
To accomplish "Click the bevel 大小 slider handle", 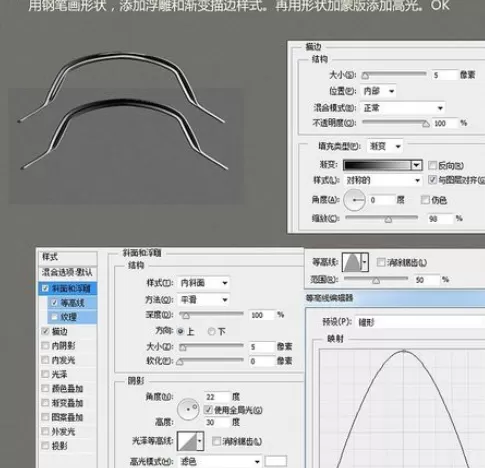I will point(182,348).
